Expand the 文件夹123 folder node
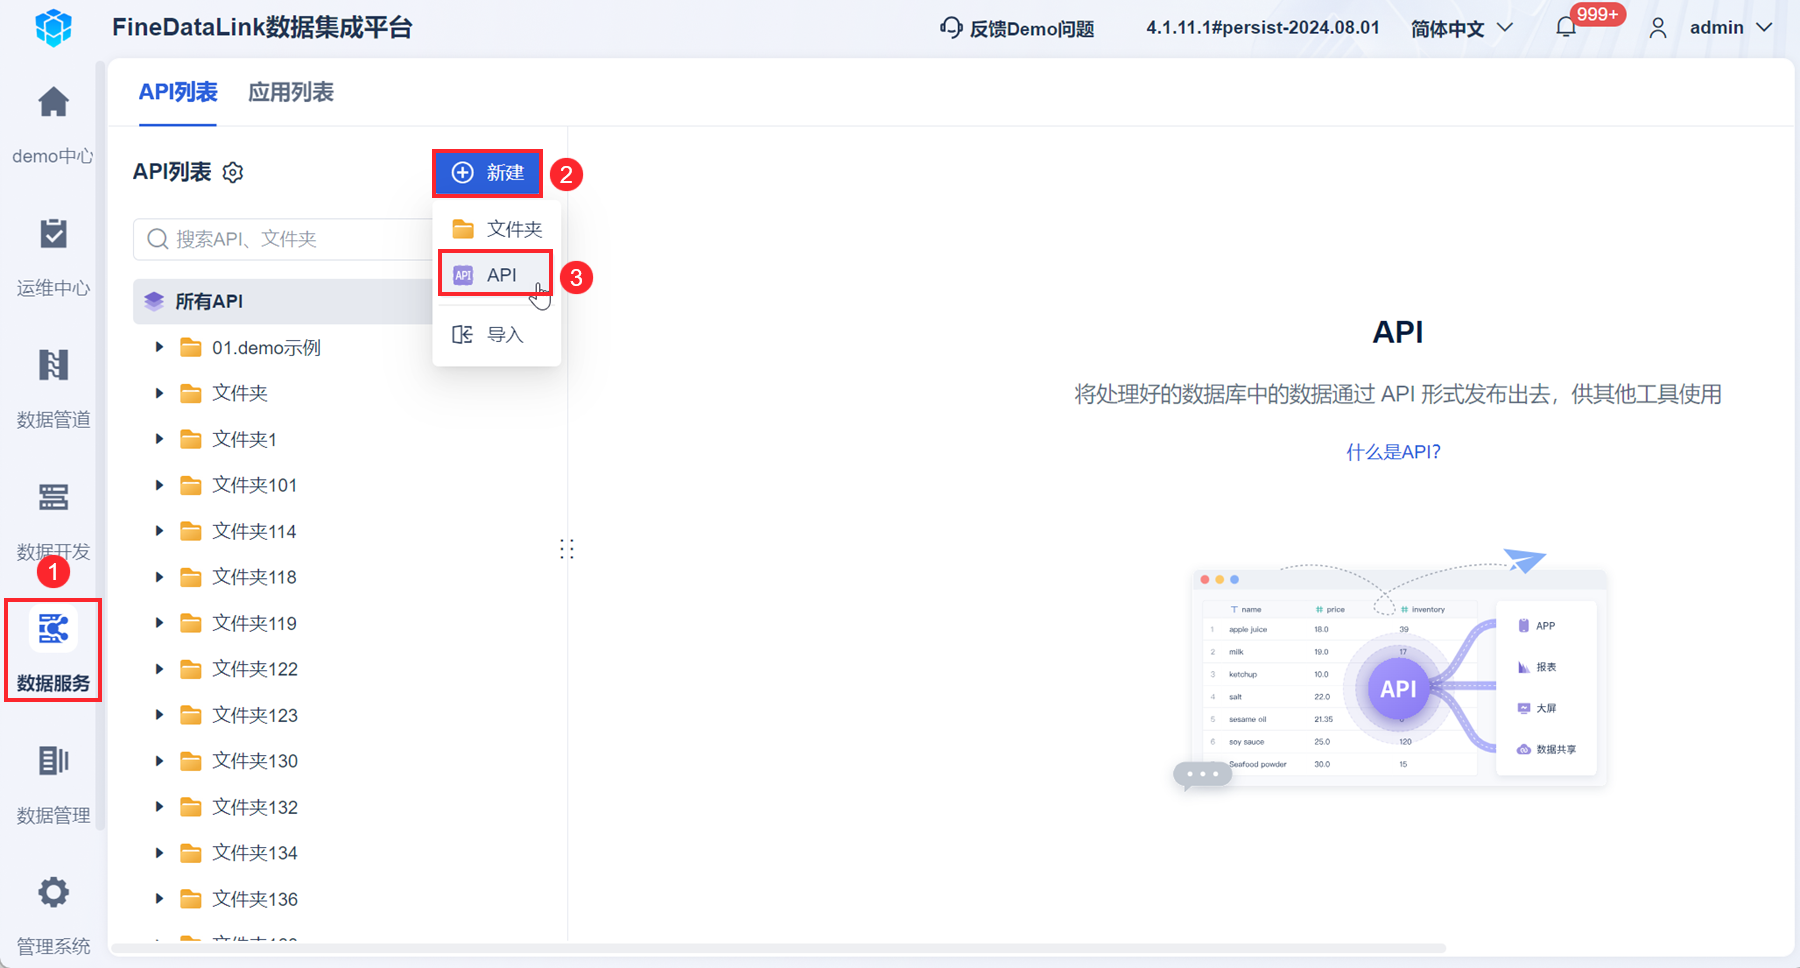 tap(159, 715)
